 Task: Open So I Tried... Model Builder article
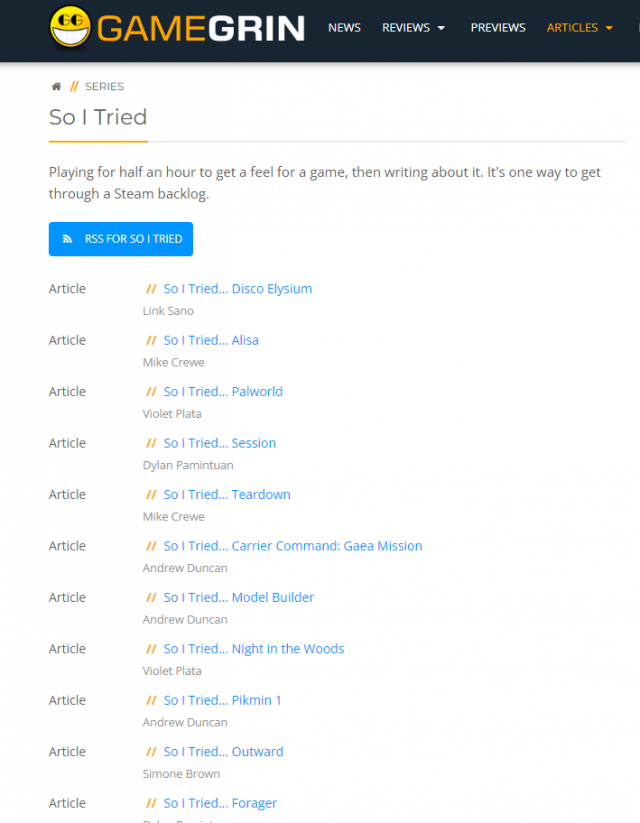coord(239,598)
